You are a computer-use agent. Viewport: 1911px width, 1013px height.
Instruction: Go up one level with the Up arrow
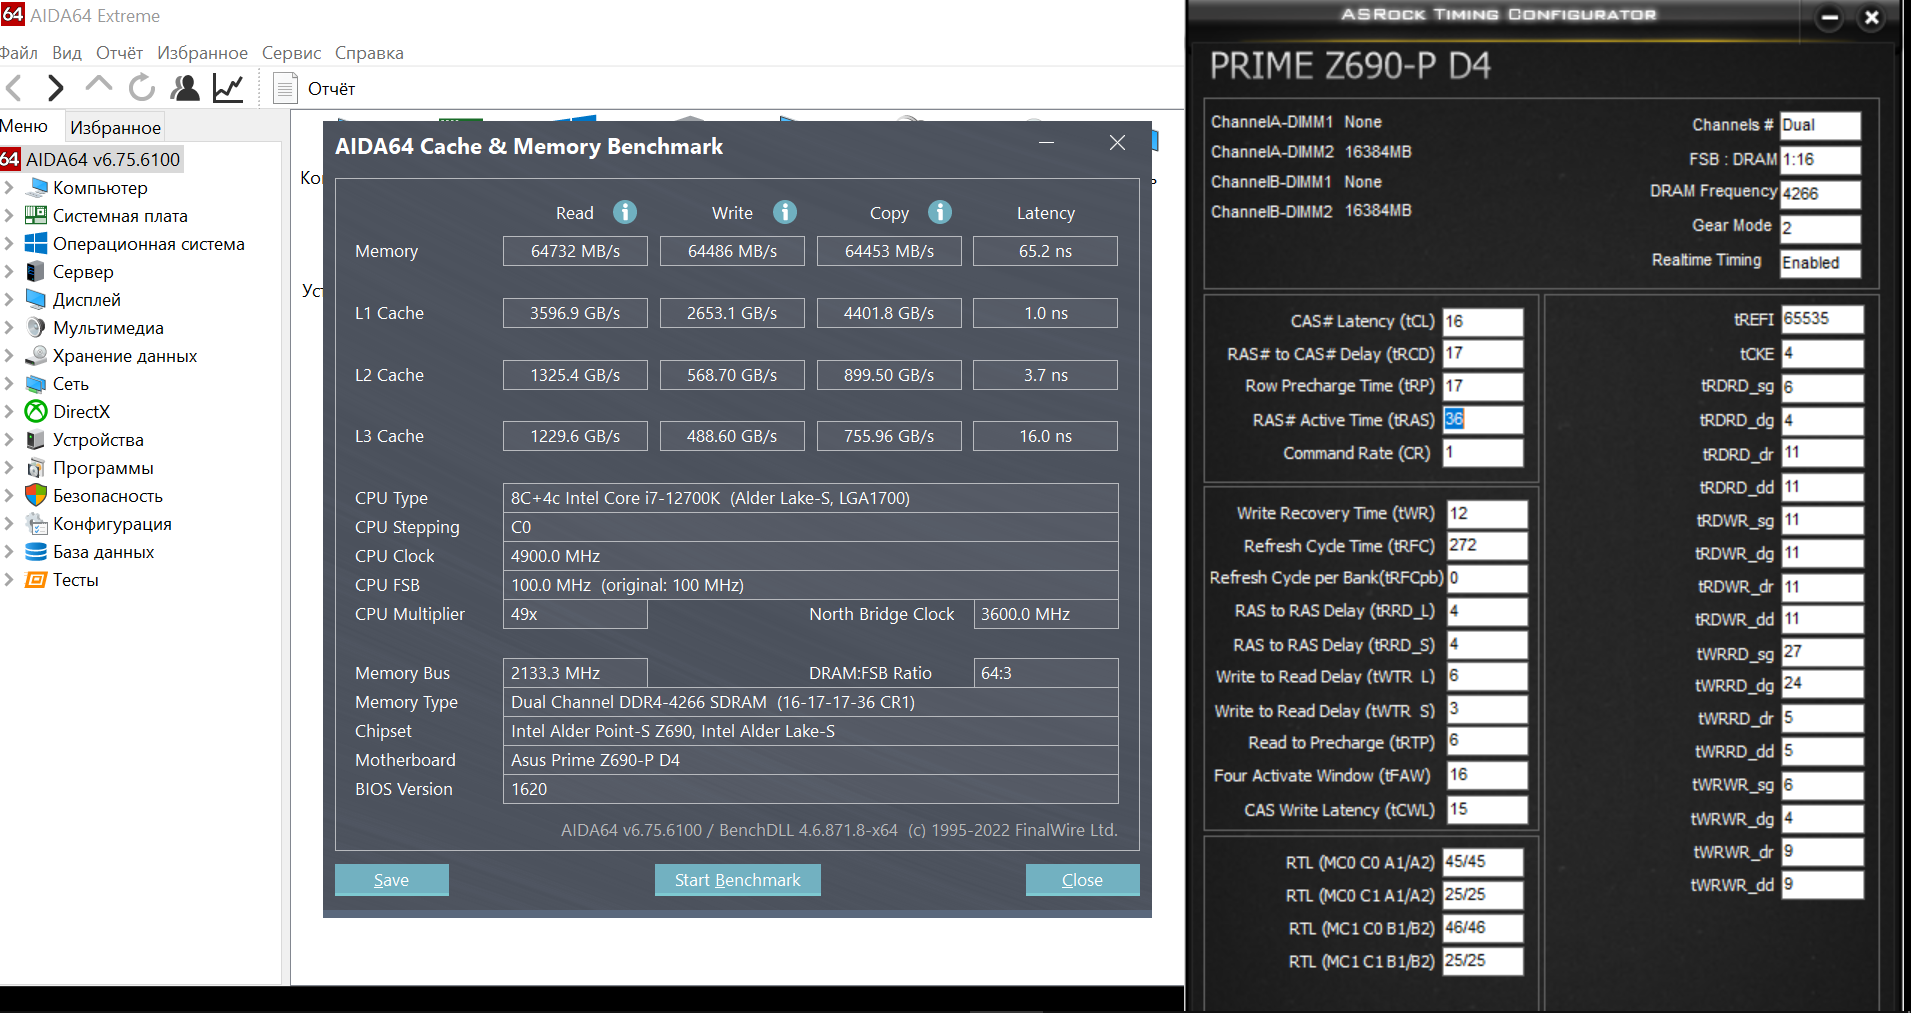click(x=99, y=86)
